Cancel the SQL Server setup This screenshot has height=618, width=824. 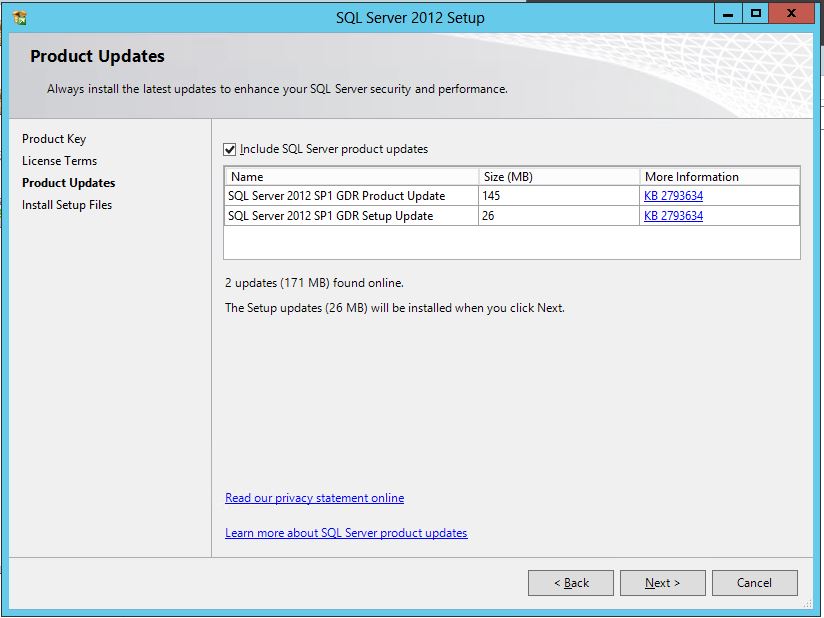(x=755, y=583)
